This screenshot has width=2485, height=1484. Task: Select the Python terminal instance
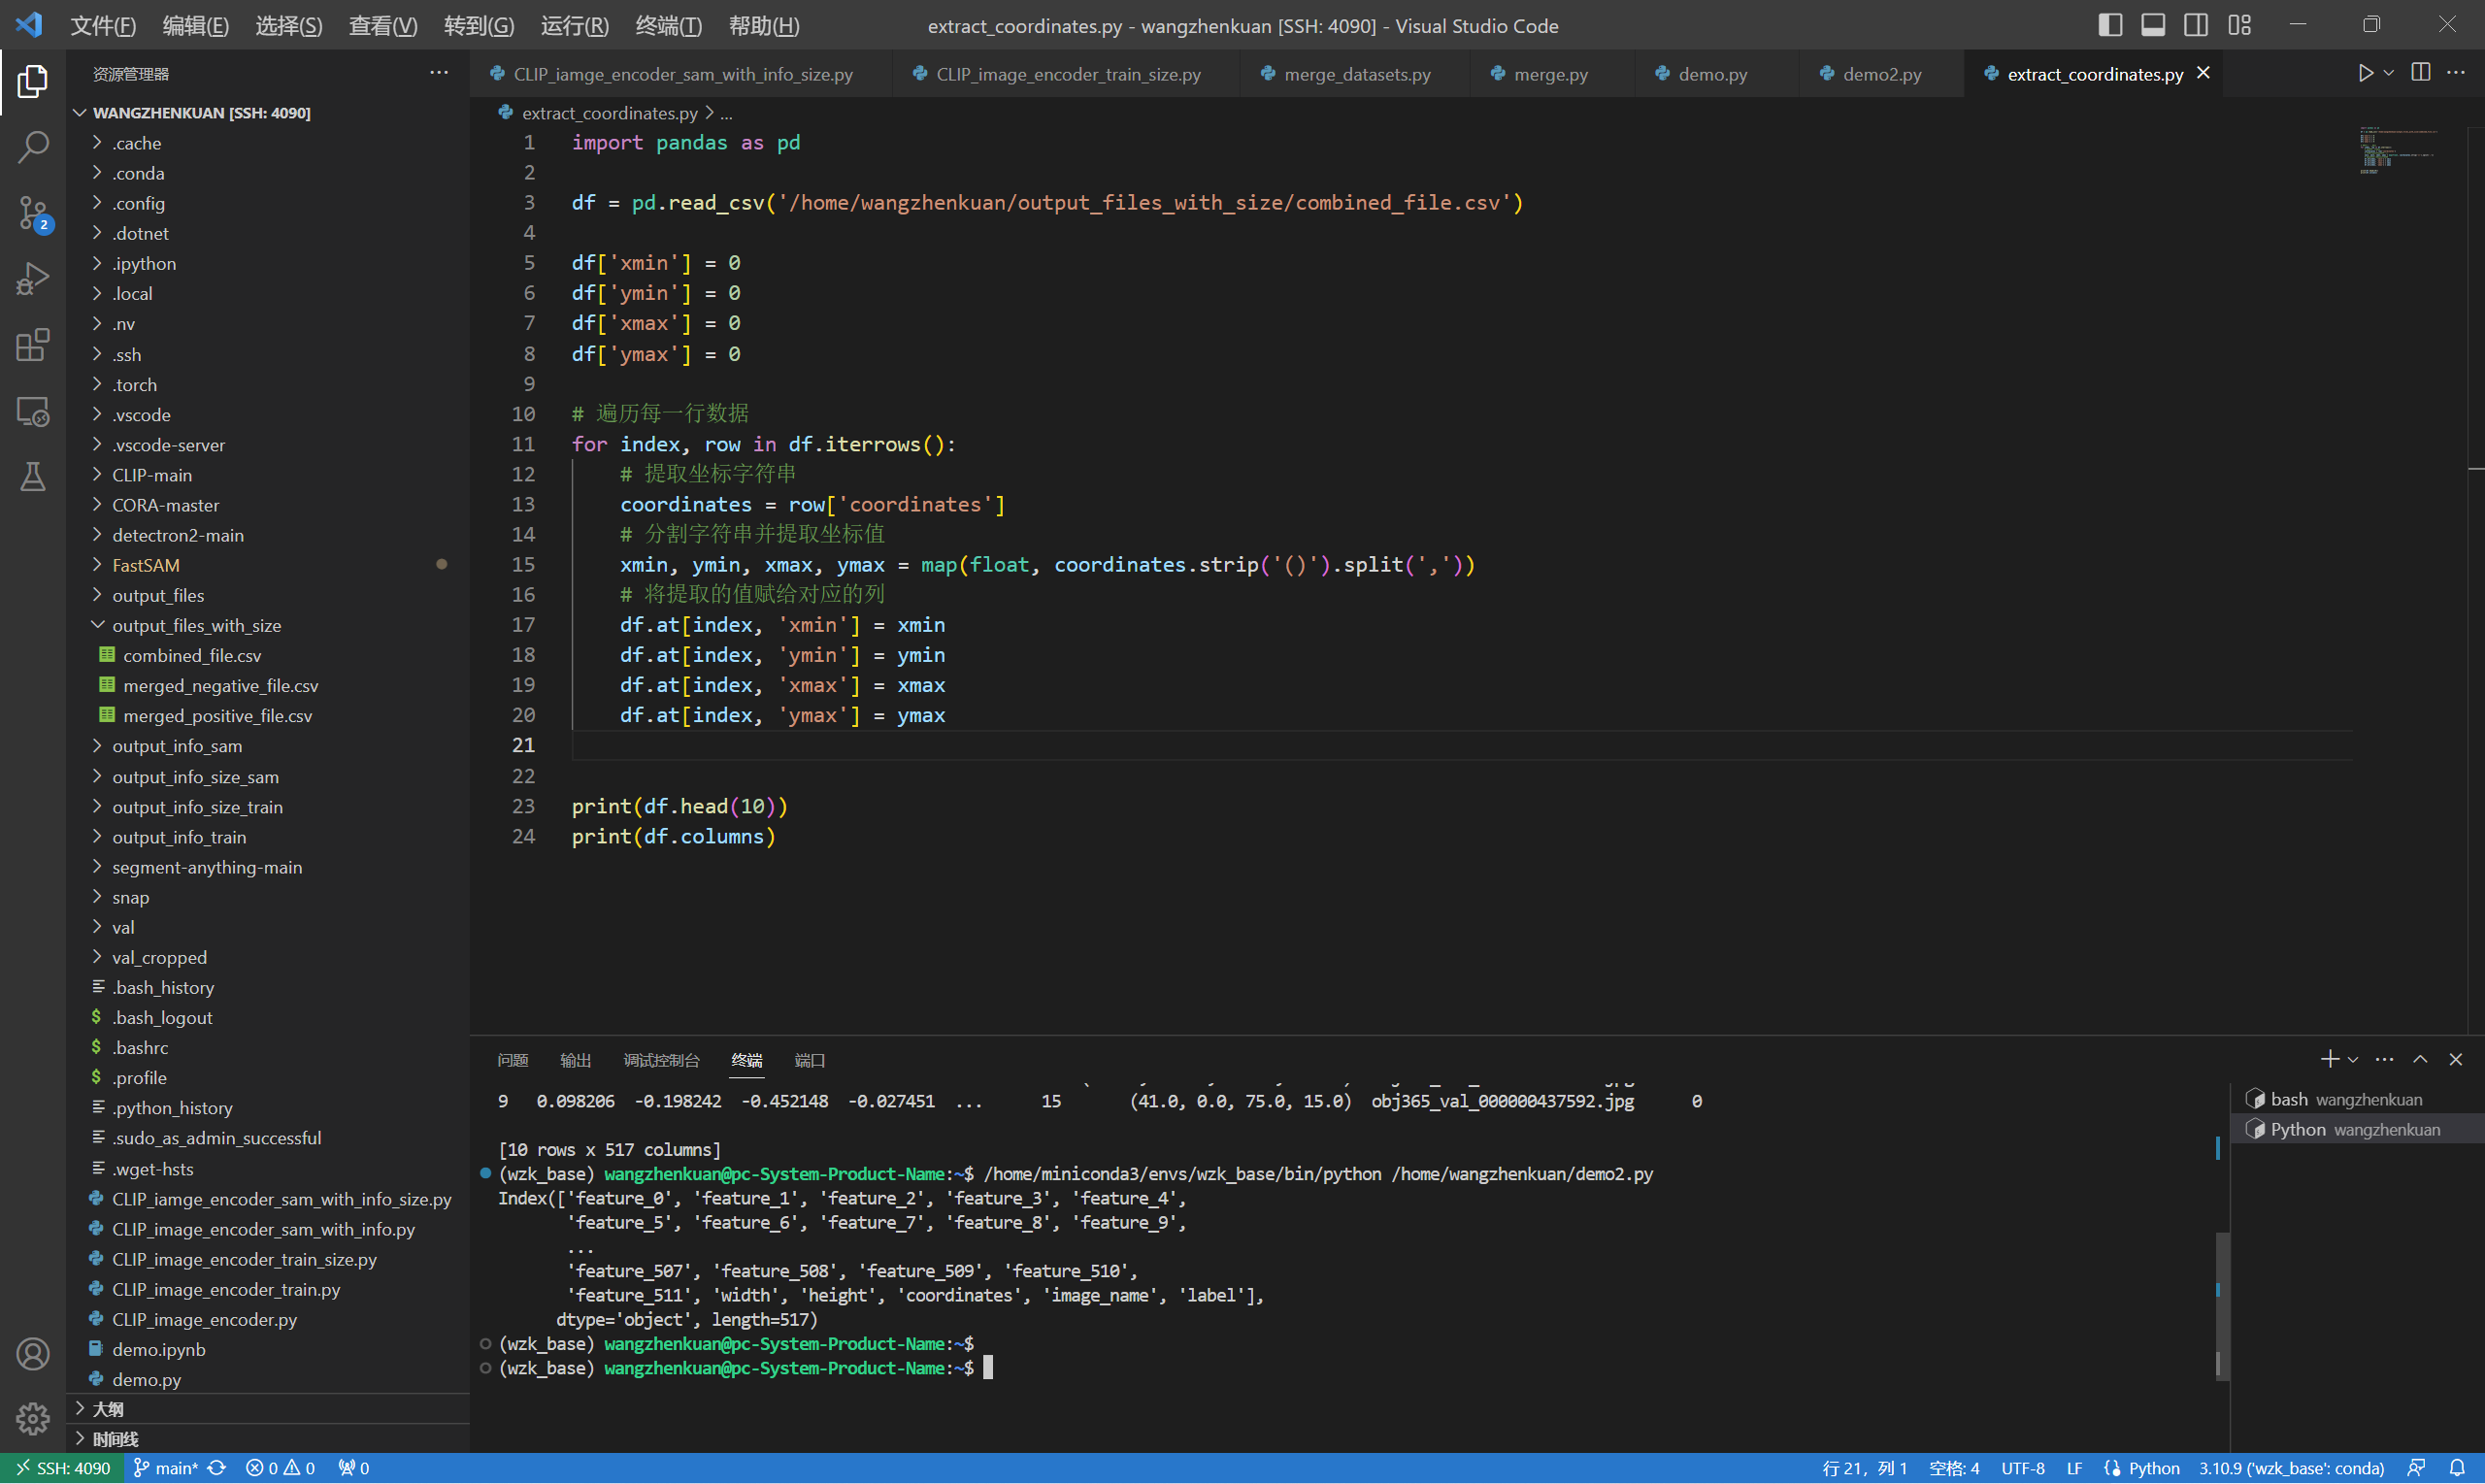point(2356,1129)
